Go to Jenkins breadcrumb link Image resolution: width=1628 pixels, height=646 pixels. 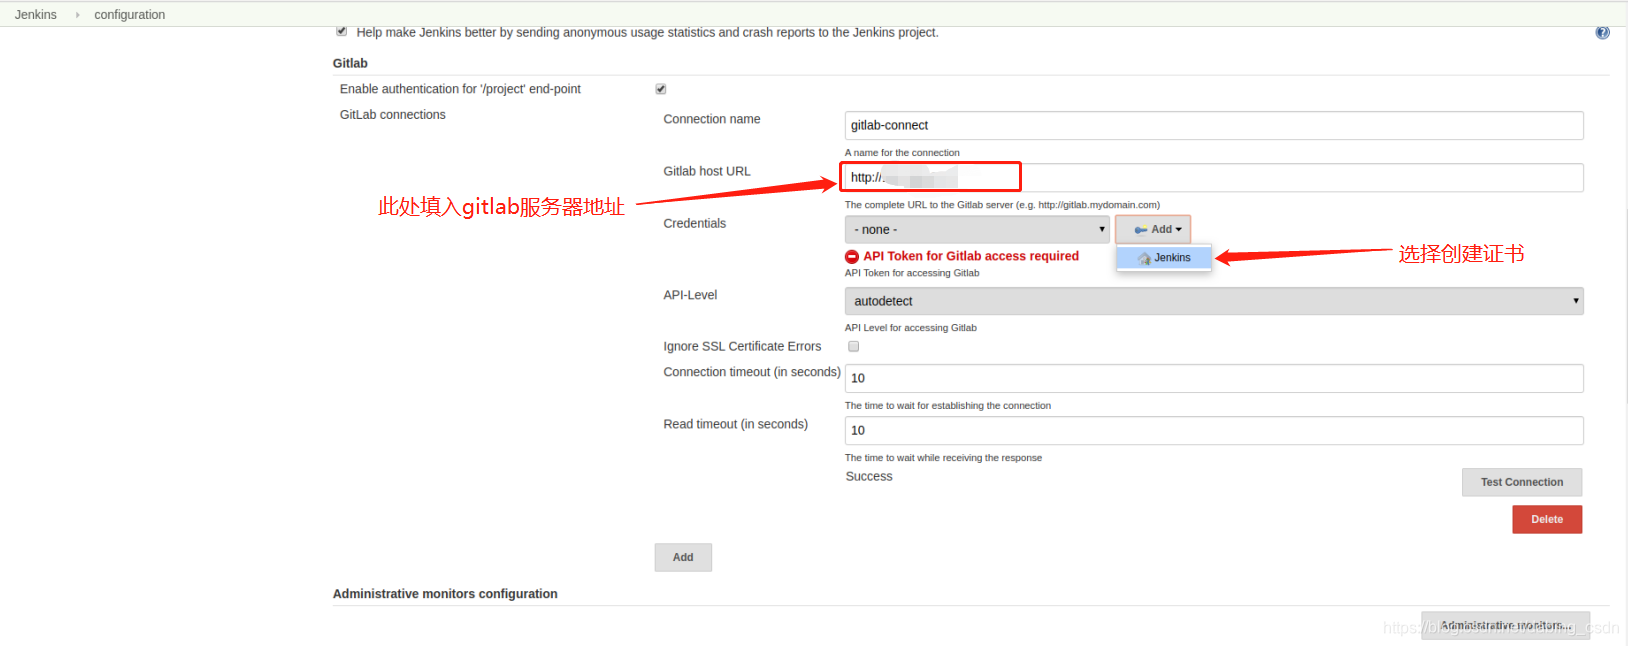click(x=36, y=15)
